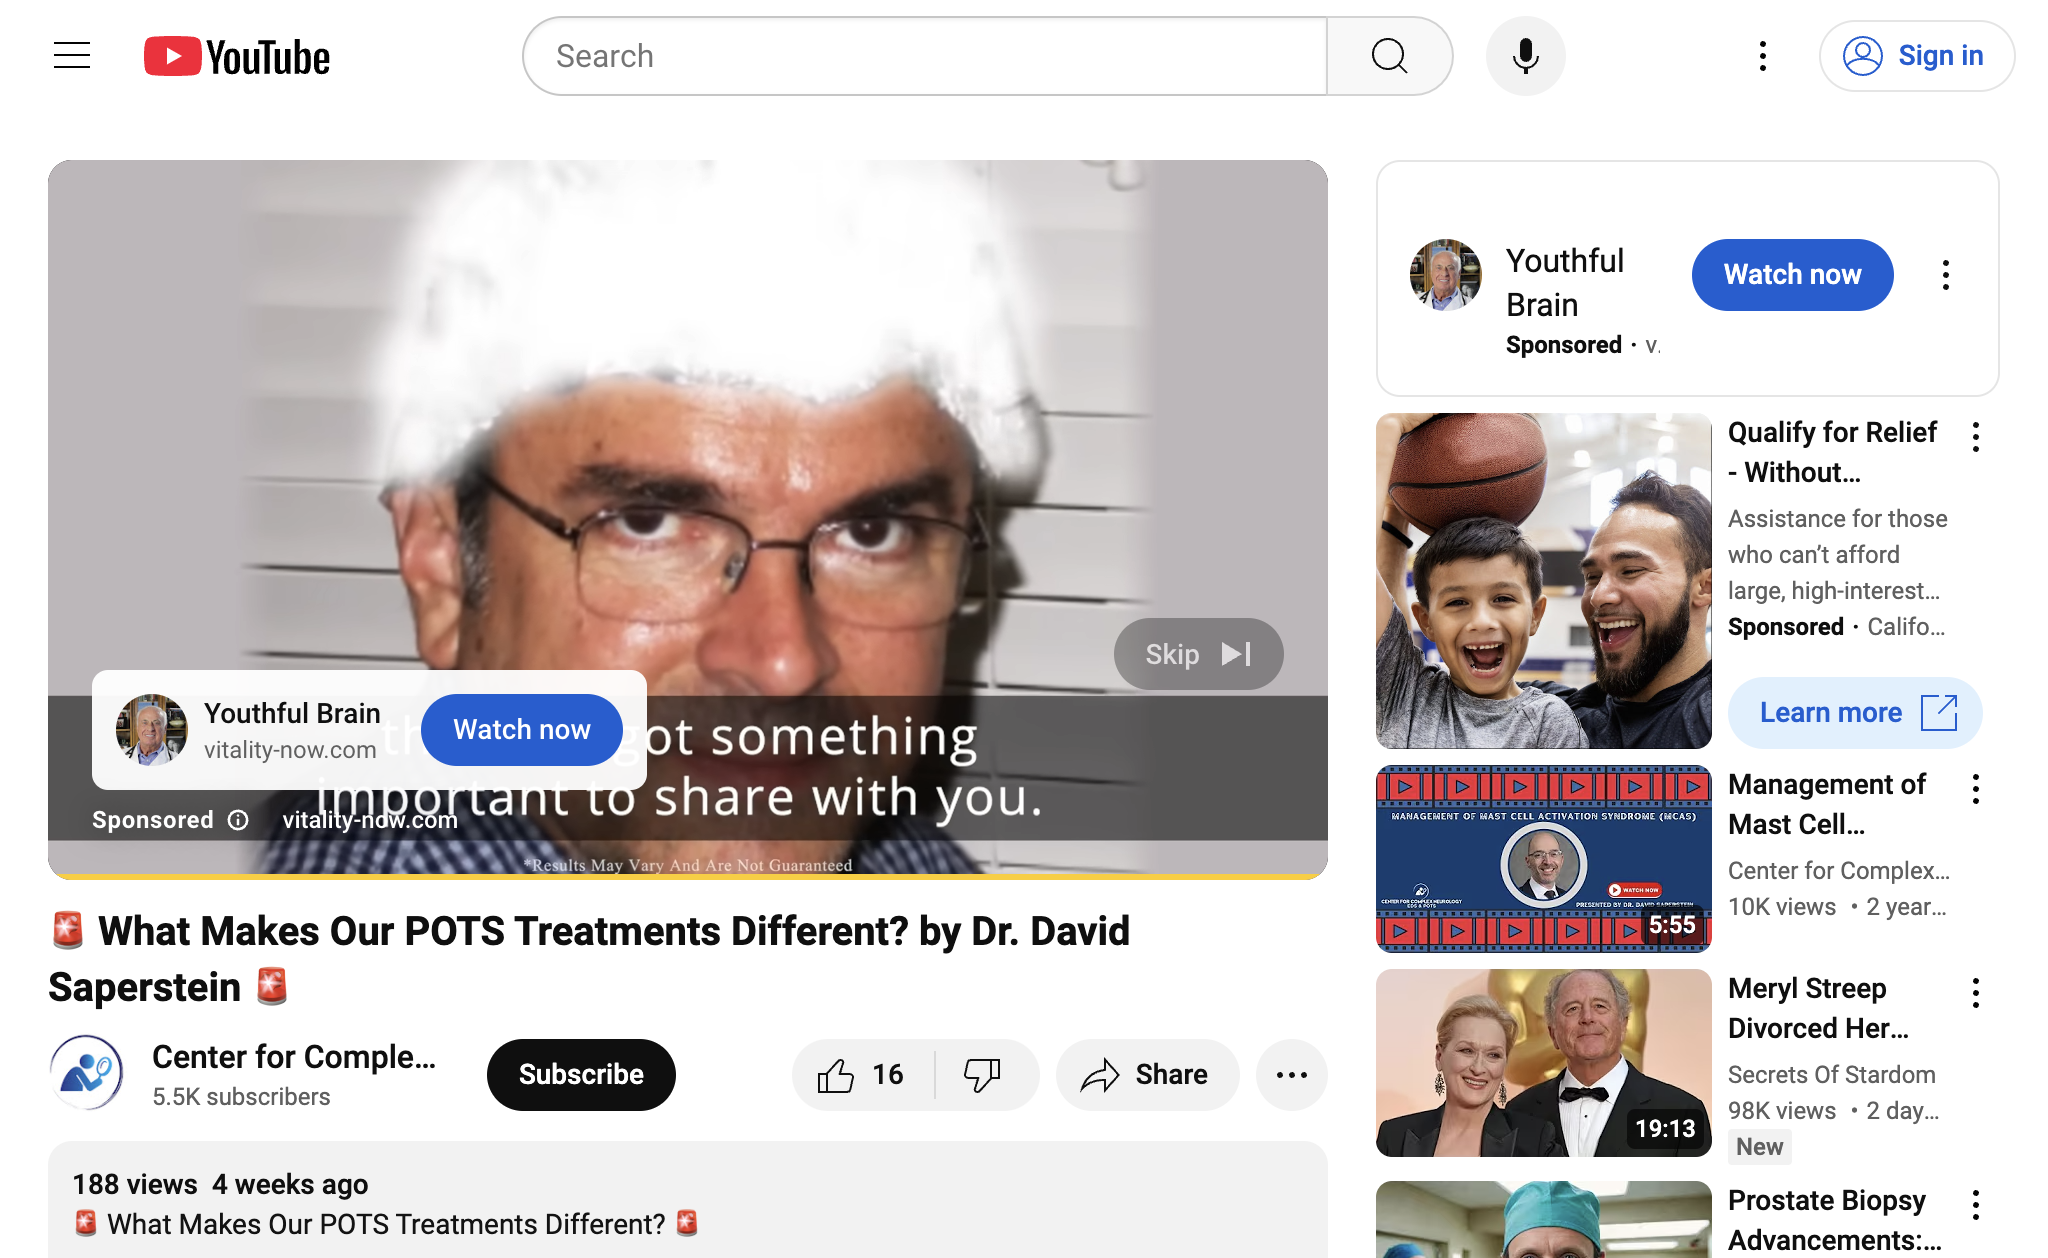This screenshot has height=1258, width=2048.
Task: Open Center for Complex channel avatar
Action: click(x=87, y=1073)
